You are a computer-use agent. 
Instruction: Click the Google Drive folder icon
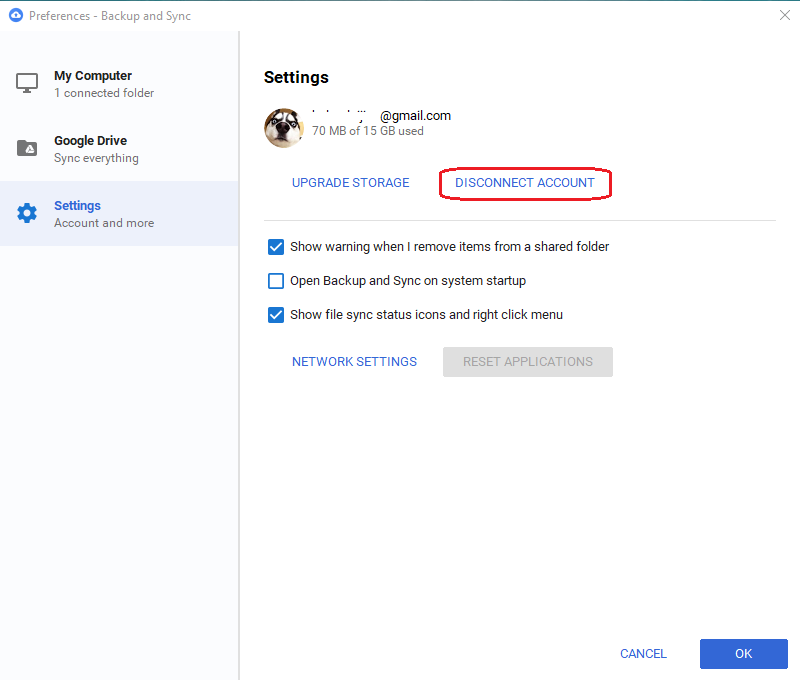[x=26, y=148]
